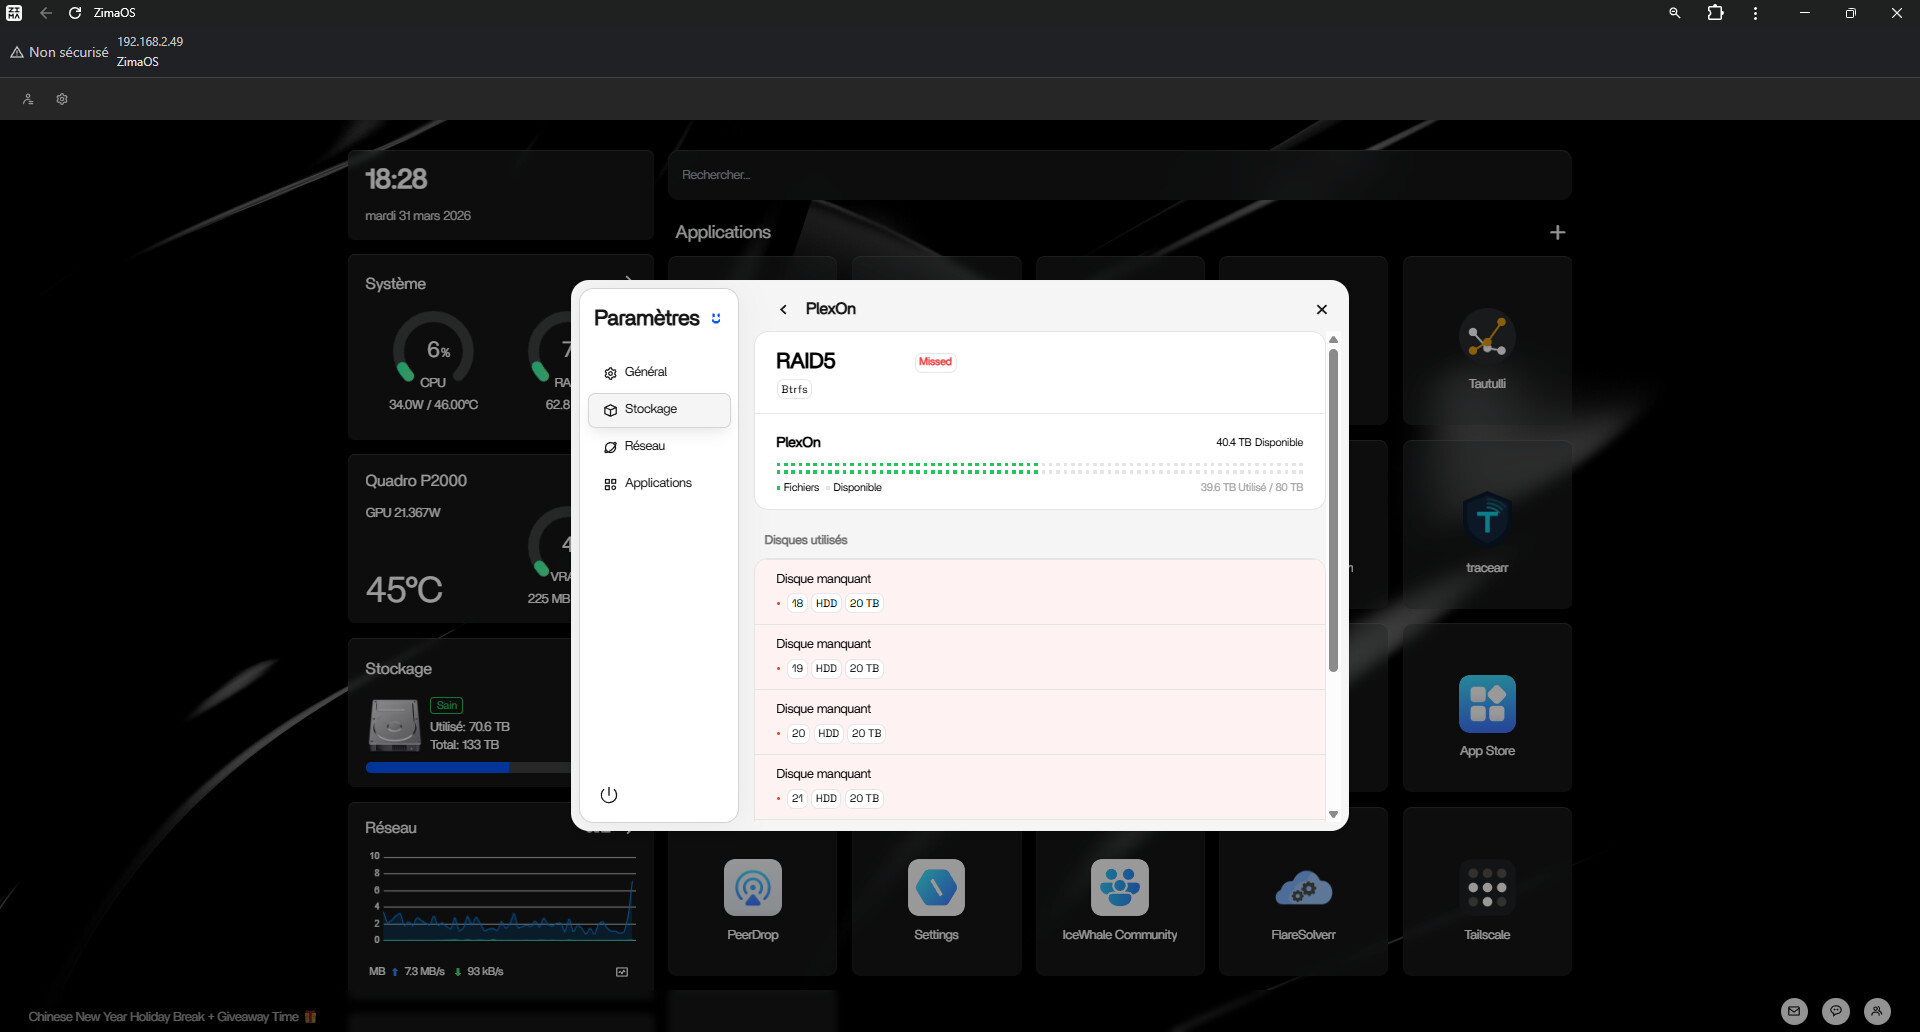Go back from PlexOn storage details
Screen dimensions: 1920x1032
pos(784,310)
